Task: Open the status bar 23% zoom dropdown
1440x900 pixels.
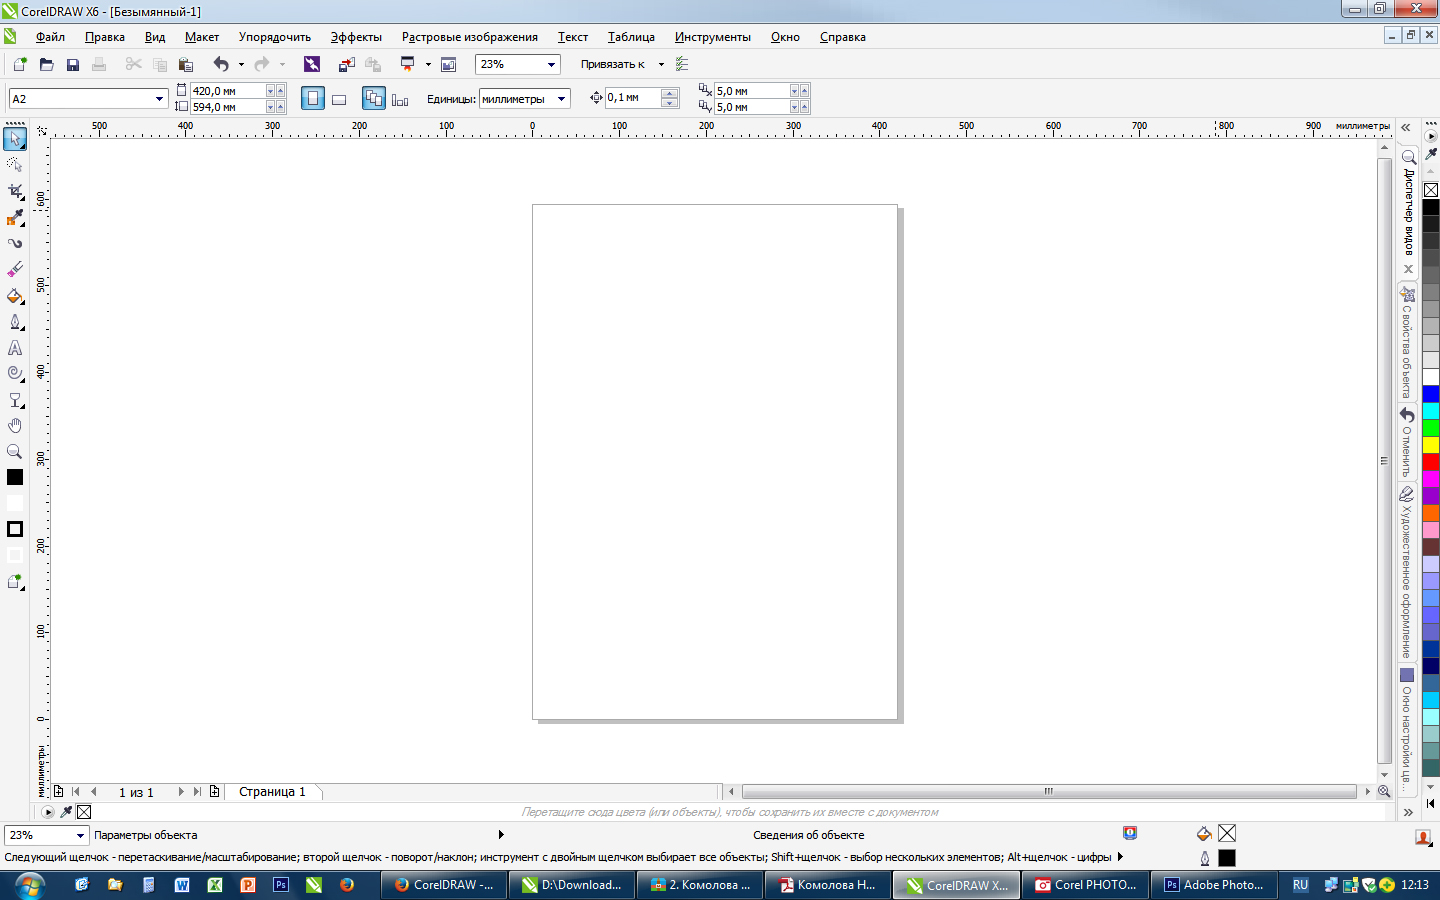Action: click(x=80, y=835)
